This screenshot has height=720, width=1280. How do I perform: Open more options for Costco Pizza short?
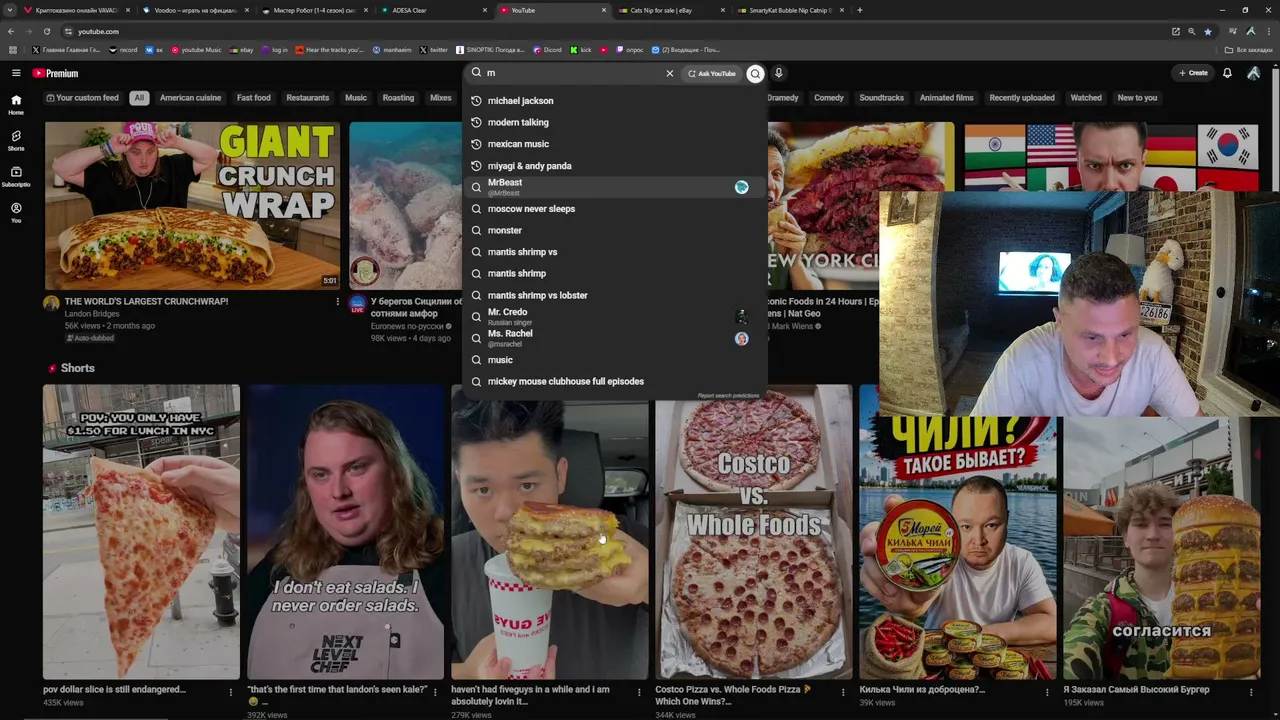pyautogui.click(x=843, y=692)
